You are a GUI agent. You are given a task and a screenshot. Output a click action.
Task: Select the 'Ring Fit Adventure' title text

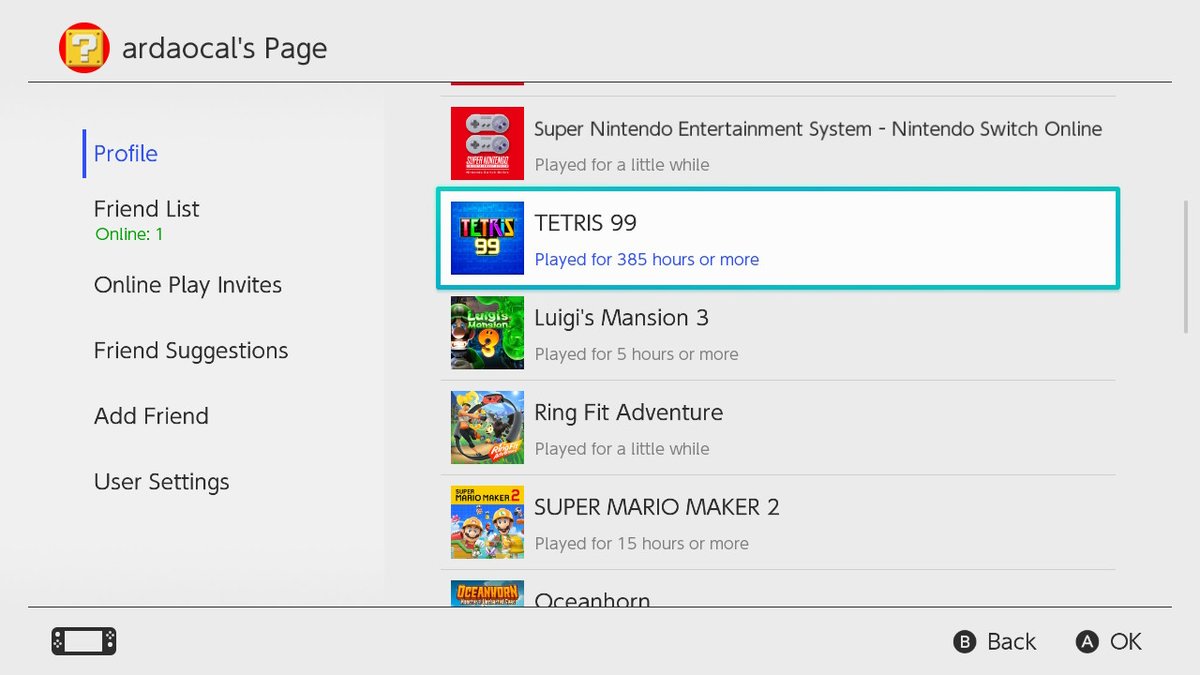tap(629, 413)
